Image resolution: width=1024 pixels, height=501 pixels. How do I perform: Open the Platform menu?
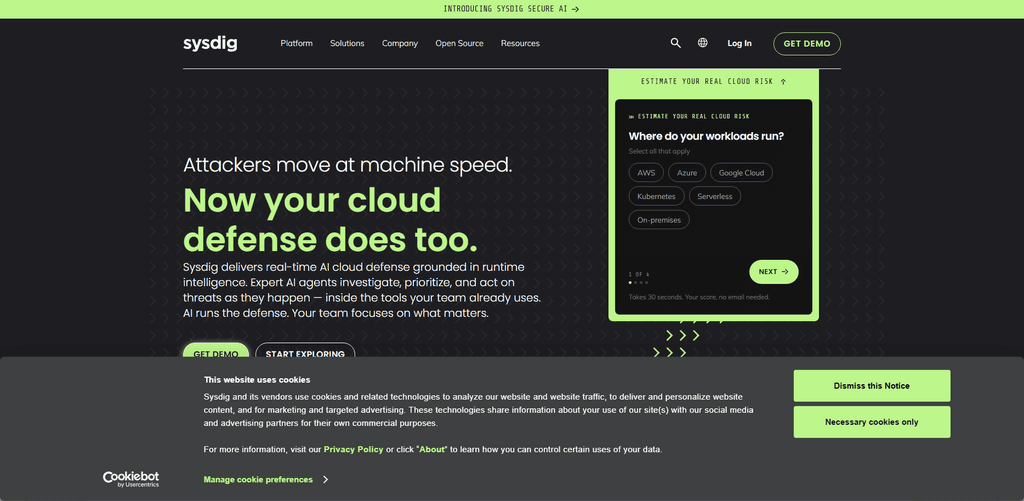tap(296, 43)
